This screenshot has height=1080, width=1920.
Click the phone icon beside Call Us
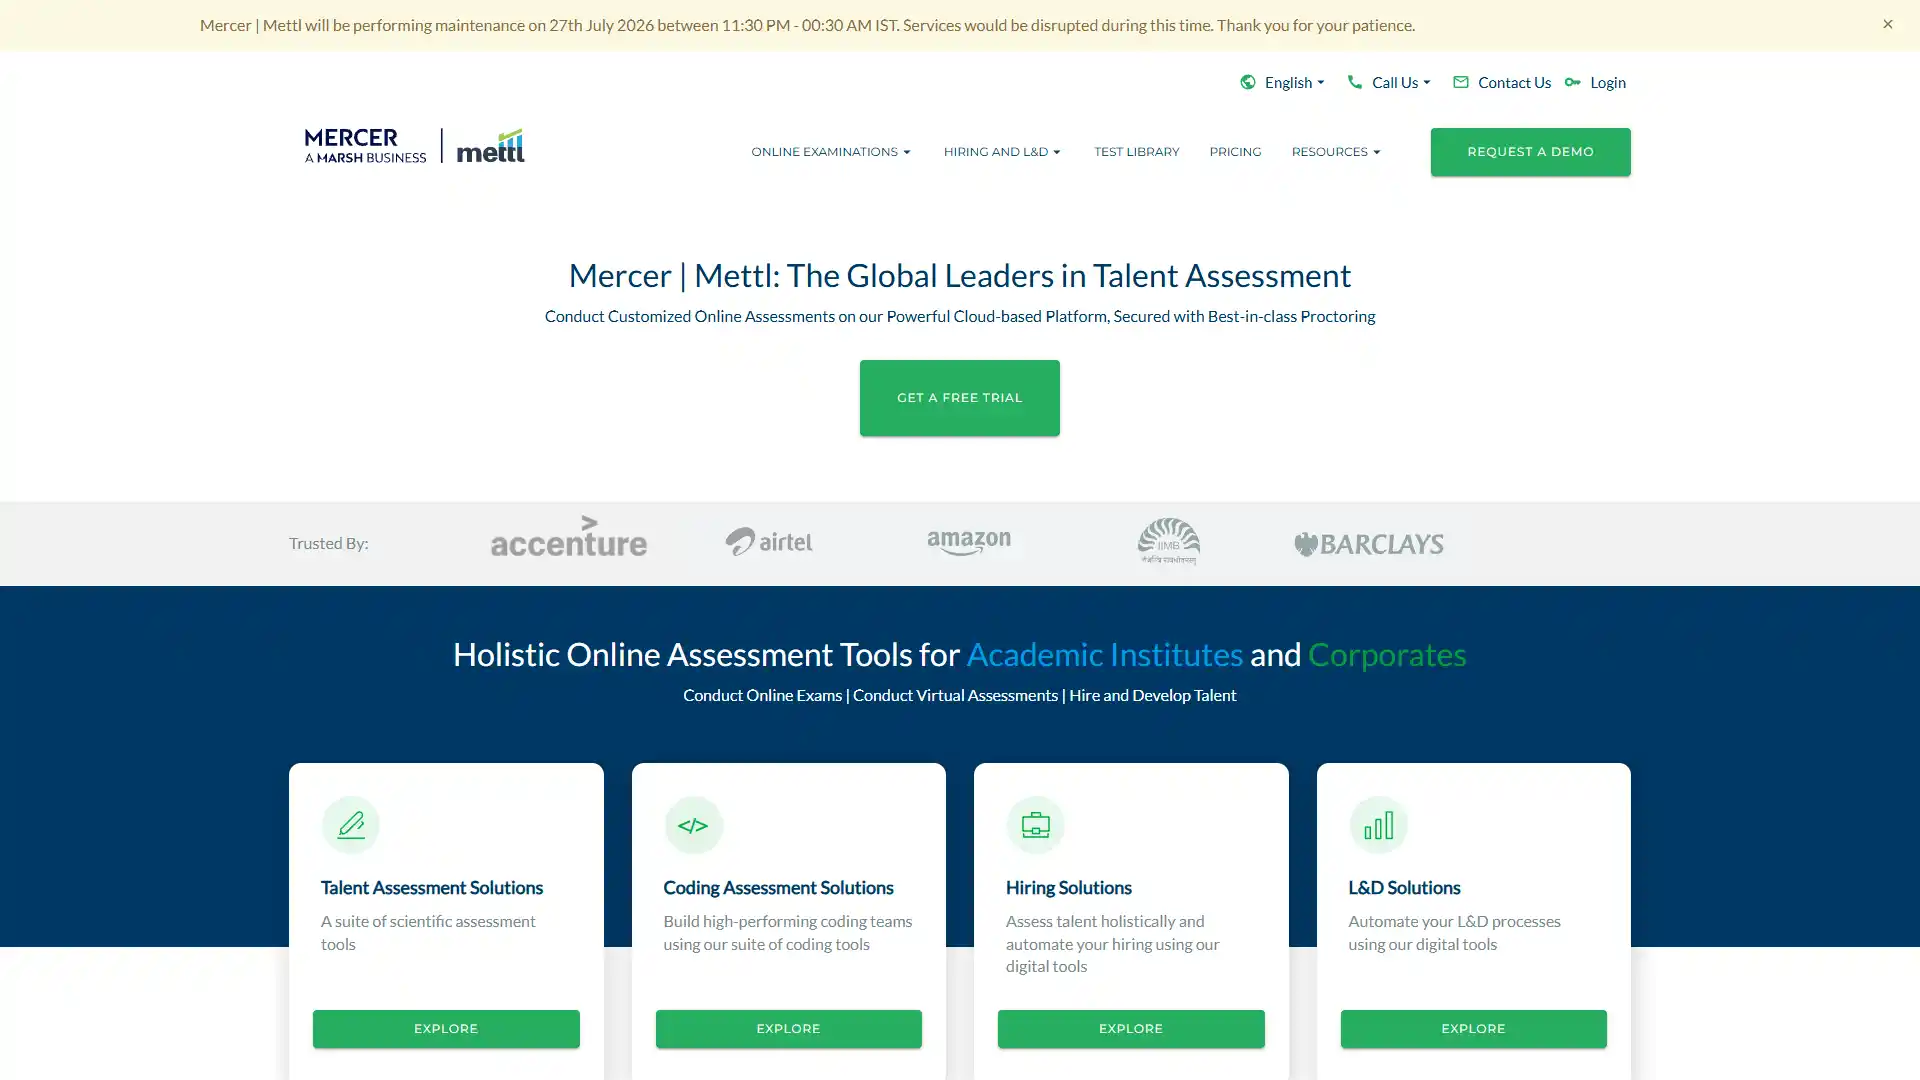(x=1354, y=82)
